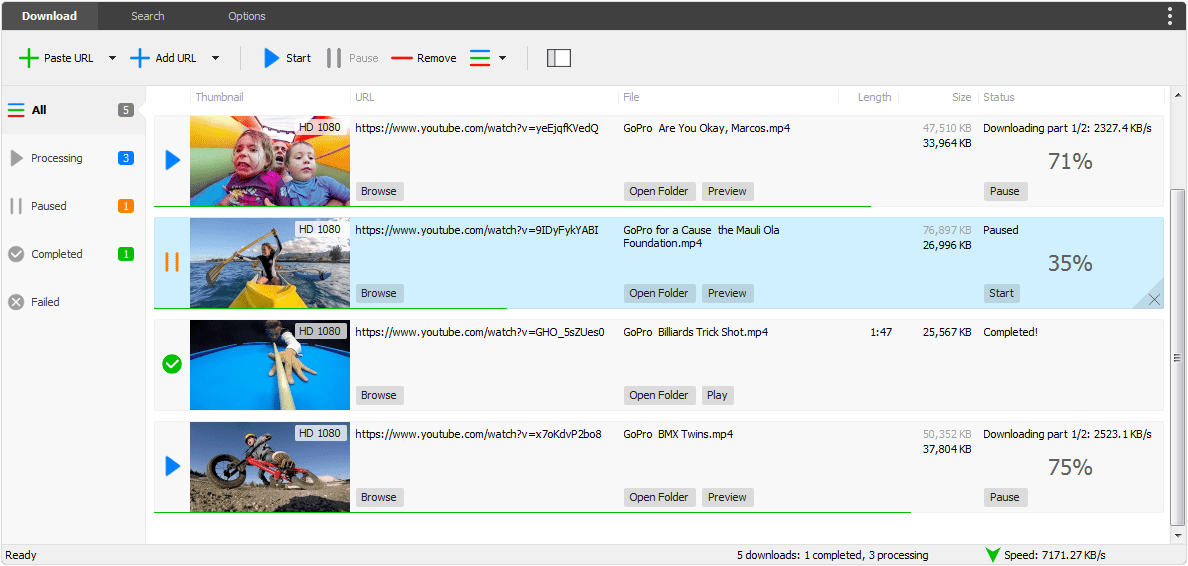Click Browse button for Mauli Ola video
This screenshot has width=1188, height=566.
click(380, 293)
